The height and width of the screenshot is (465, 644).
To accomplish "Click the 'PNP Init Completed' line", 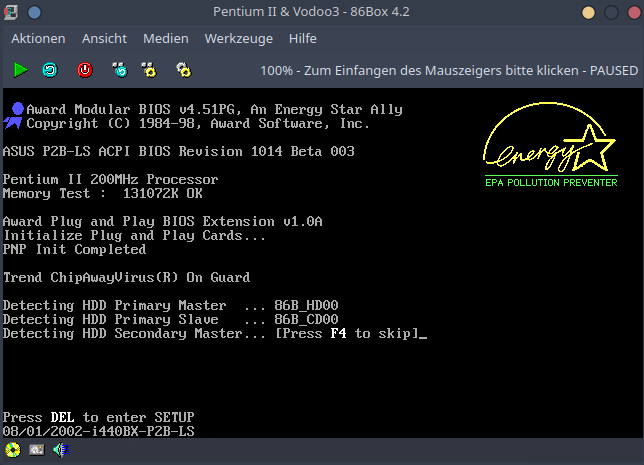I will (74, 249).
